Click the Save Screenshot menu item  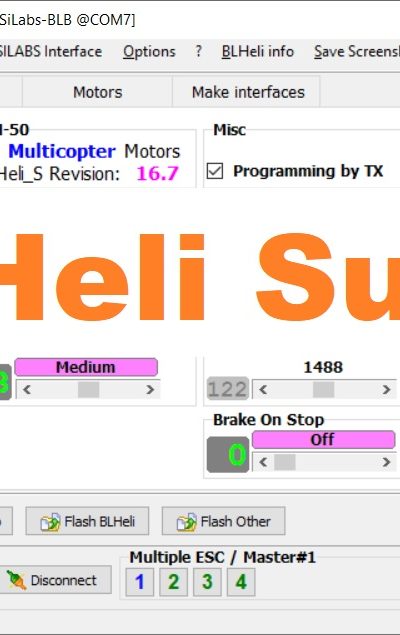[357, 51]
